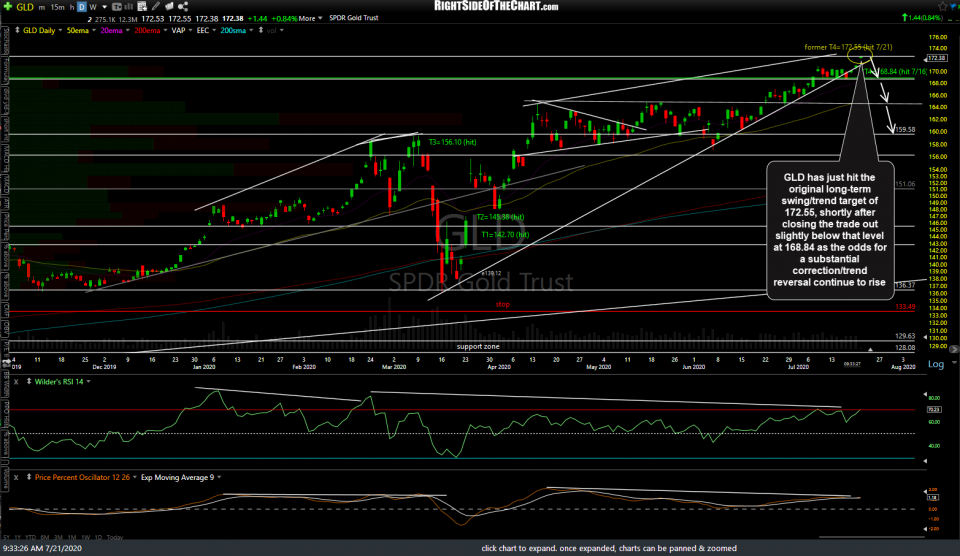
Task: Click the share chart icon
Action: tap(182, 7)
